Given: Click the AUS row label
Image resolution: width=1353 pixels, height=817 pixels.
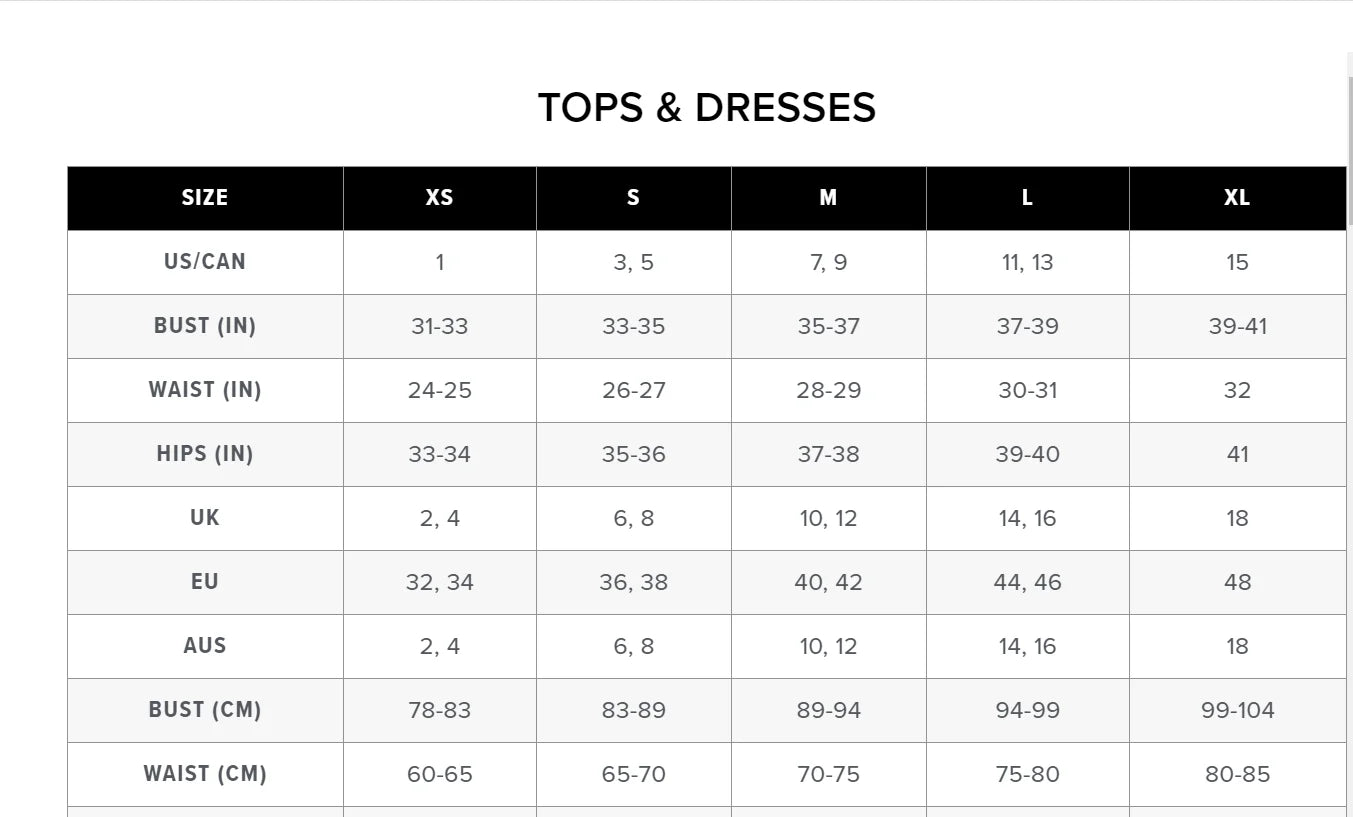Looking at the screenshot, I should 205,646.
